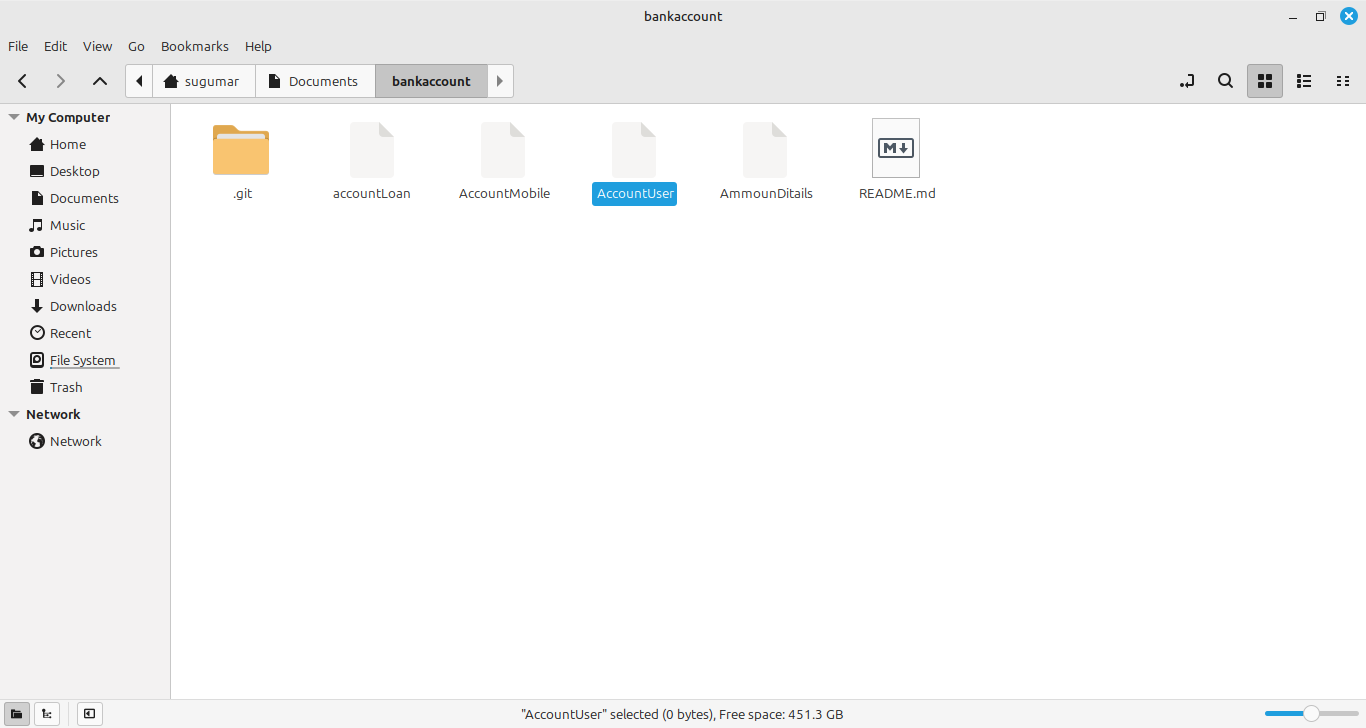Switch to icon view
Image resolution: width=1366 pixels, height=728 pixels.
point(1264,81)
